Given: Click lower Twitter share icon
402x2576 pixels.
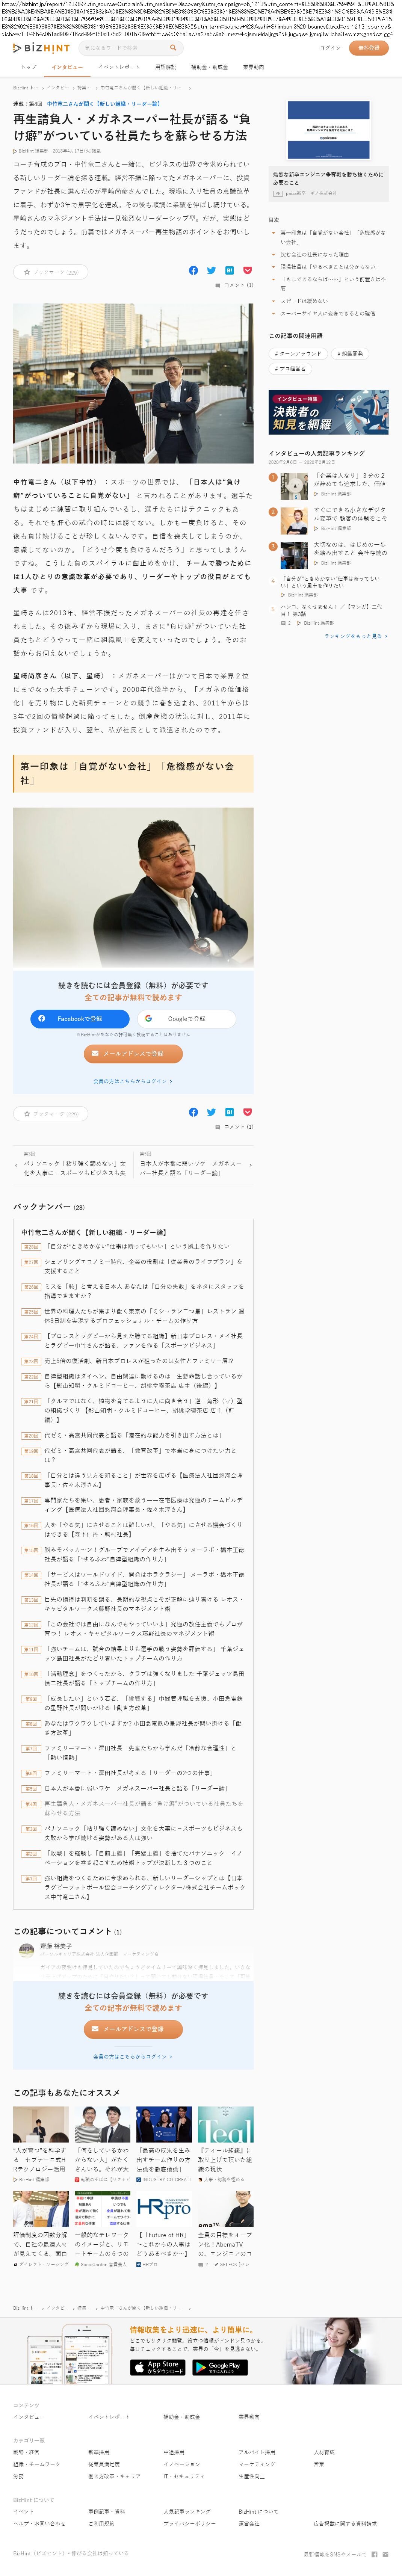Looking at the screenshot, I should (x=211, y=1112).
